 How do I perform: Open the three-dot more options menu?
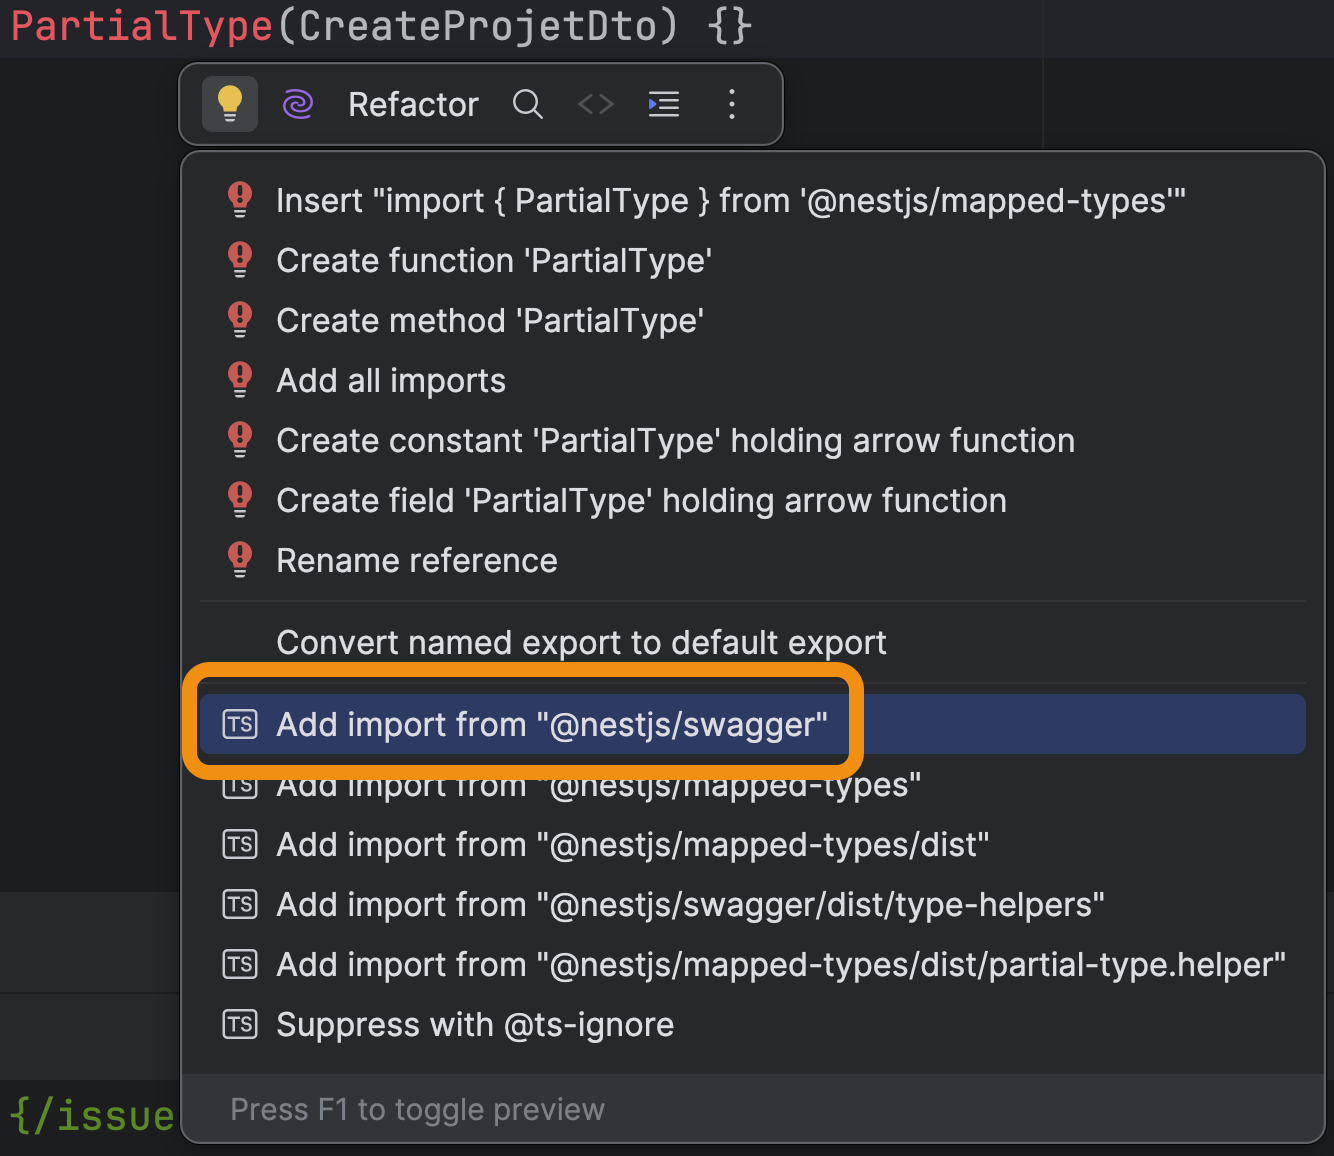[x=732, y=104]
